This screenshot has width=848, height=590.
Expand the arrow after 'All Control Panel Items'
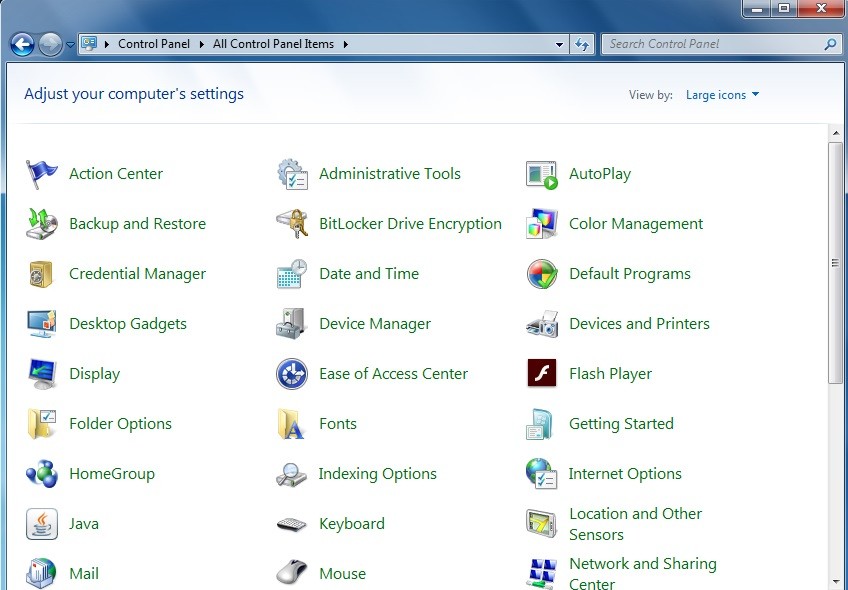(x=345, y=44)
